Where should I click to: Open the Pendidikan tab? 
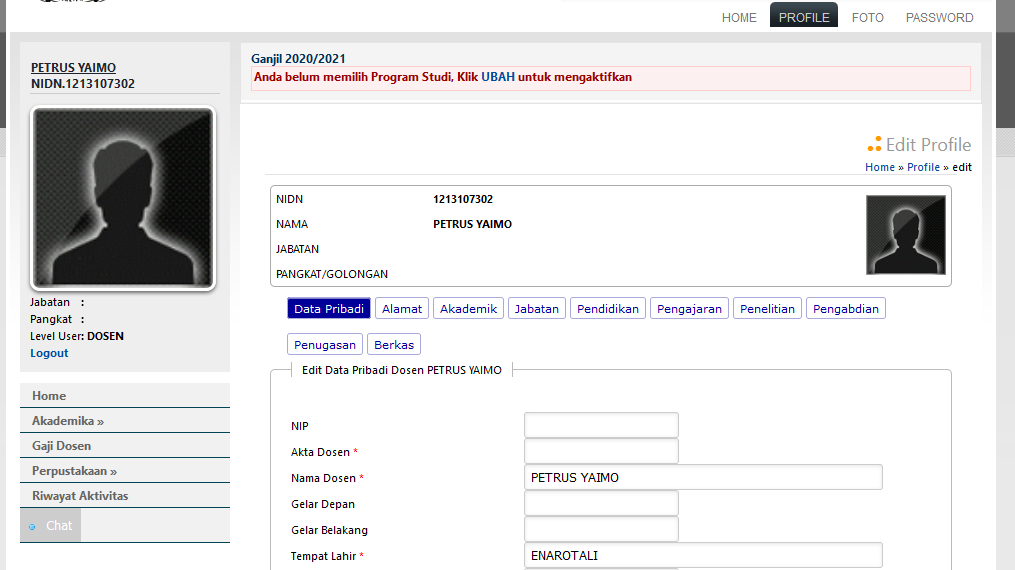coord(608,309)
